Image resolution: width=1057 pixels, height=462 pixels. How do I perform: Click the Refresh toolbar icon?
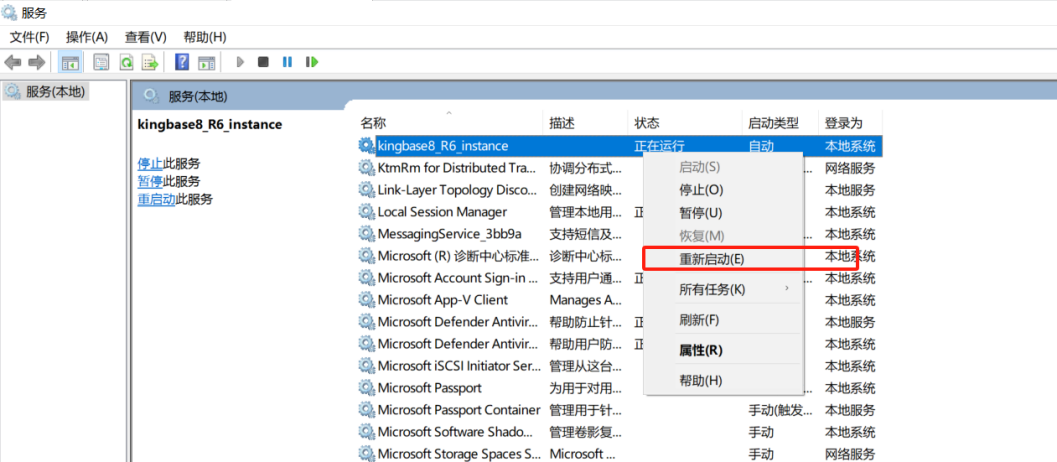click(x=126, y=62)
